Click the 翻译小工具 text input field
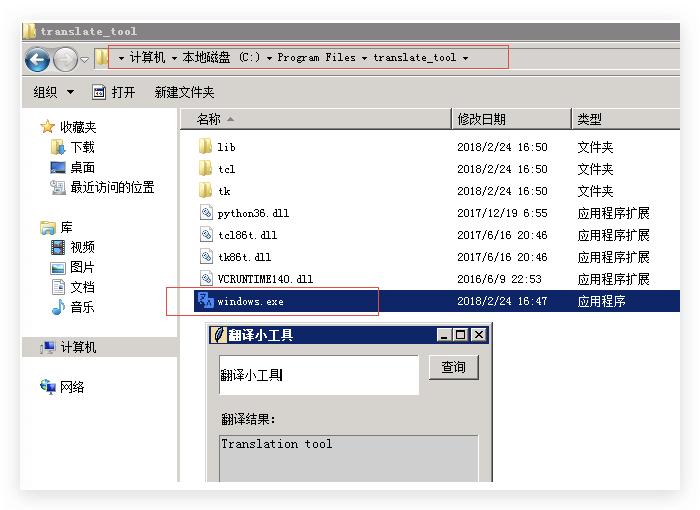Image resolution: width=700 pixels, height=510 pixels. 319,375
